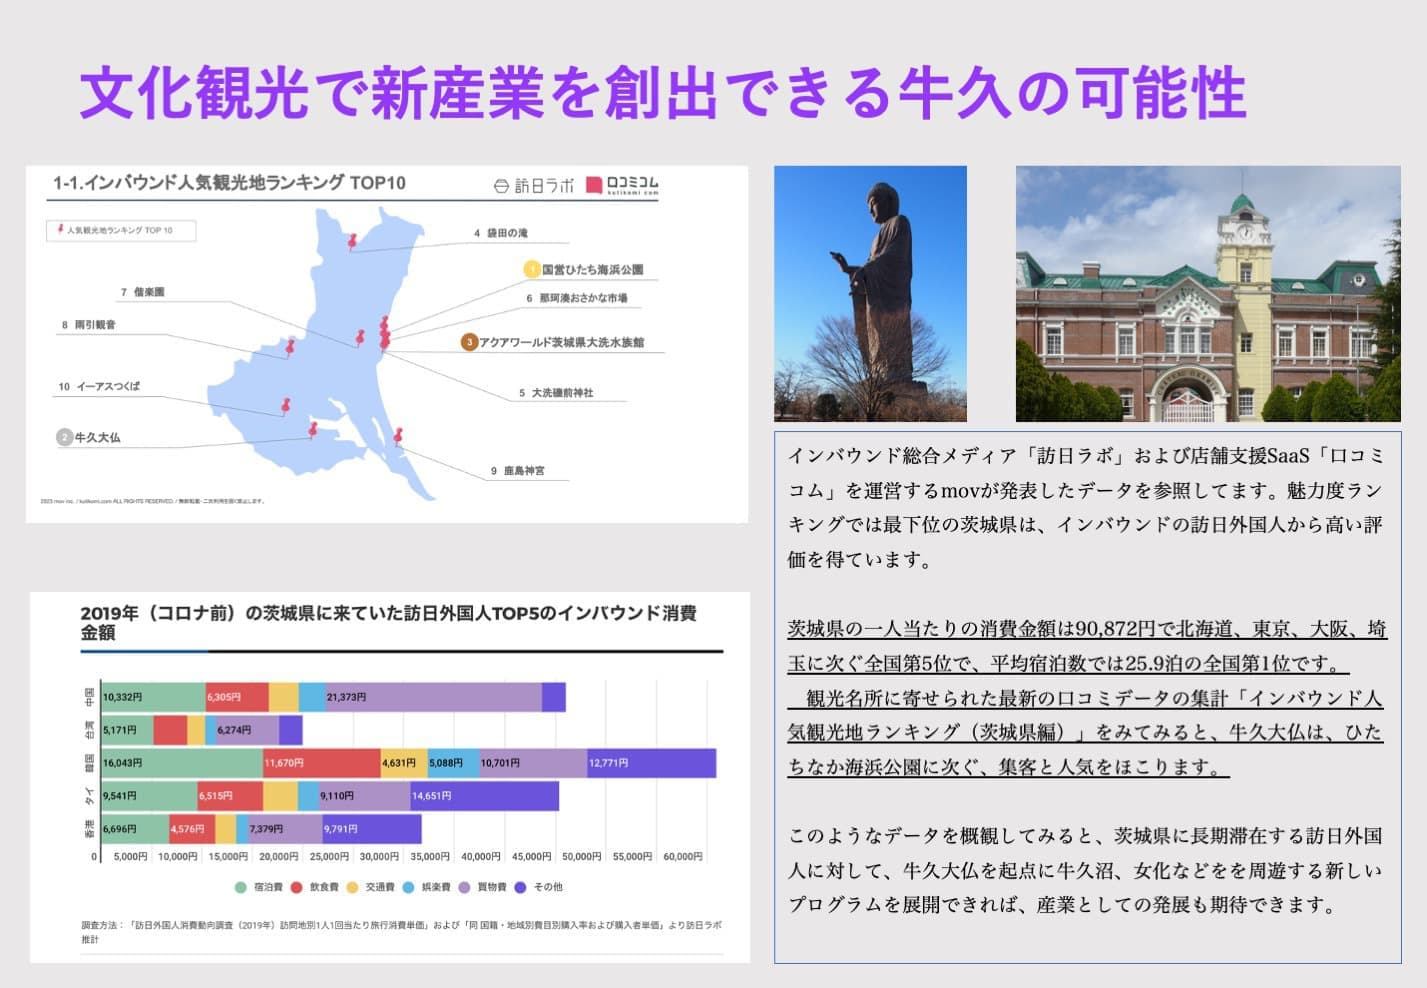The height and width of the screenshot is (988, 1427).
Task: Select the map pin for 雨引観音
Action: click(290, 347)
